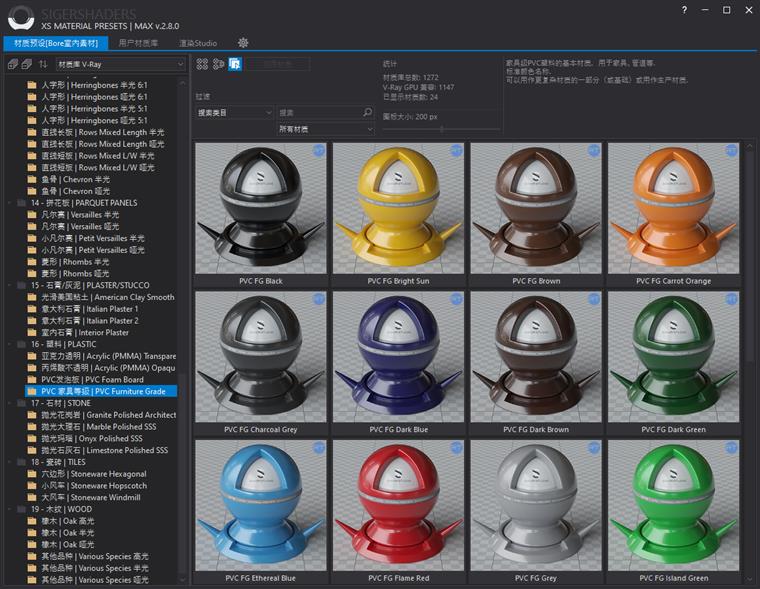Select PVC Furniture Grade tree item
This screenshot has height=589, width=760.
(x=101, y=391)
